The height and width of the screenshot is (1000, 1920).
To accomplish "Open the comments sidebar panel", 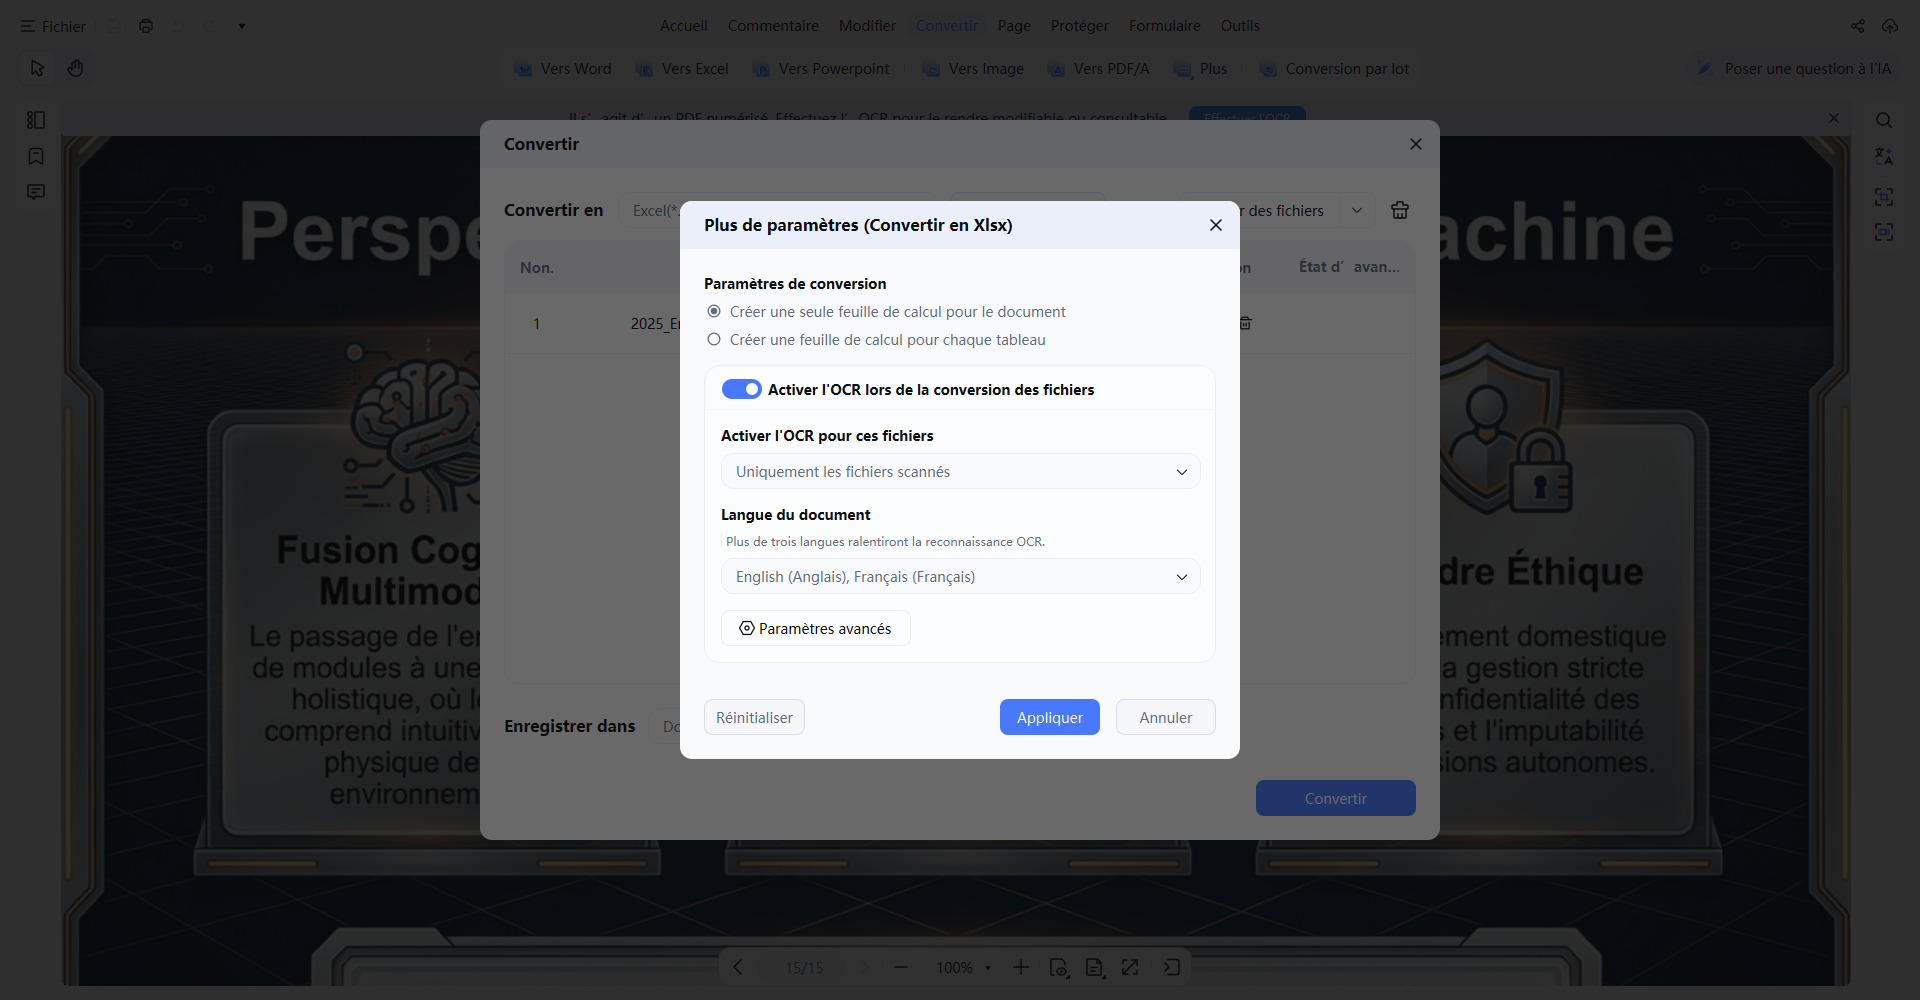I will tap(36, 192).
